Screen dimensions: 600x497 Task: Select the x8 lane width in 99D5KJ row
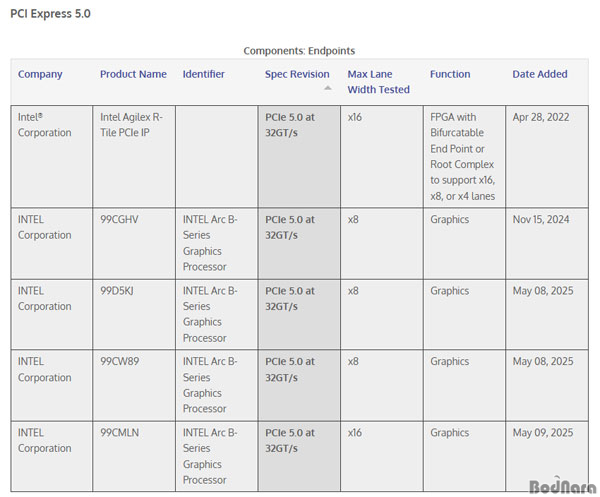(353, 291)
